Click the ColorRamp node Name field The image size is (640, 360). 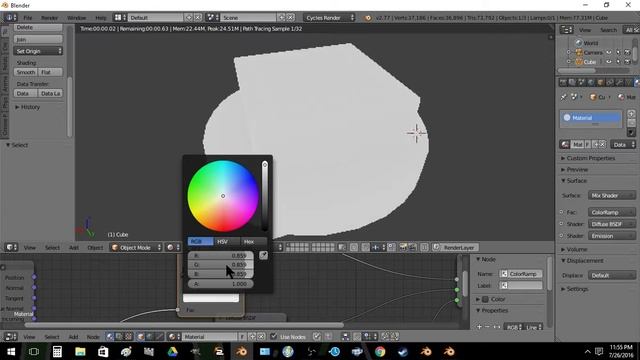(x=521, y=274)
